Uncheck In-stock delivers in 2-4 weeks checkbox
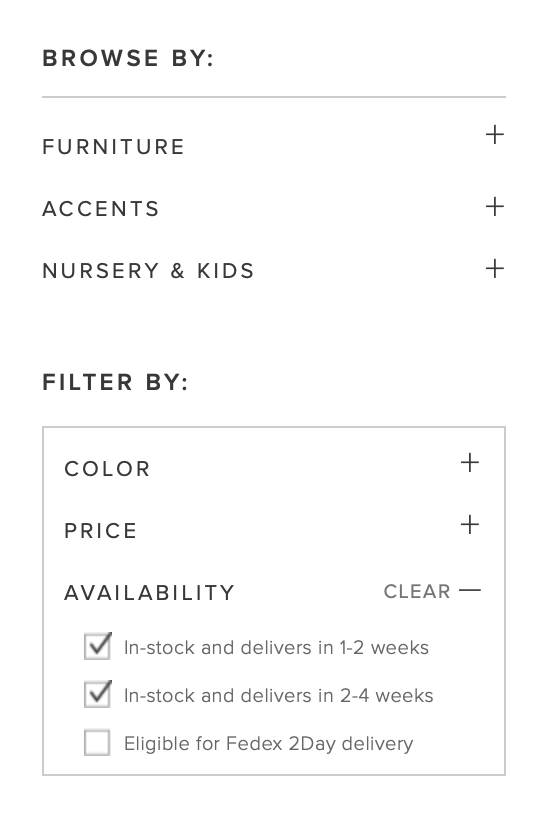 coord(98,694)
